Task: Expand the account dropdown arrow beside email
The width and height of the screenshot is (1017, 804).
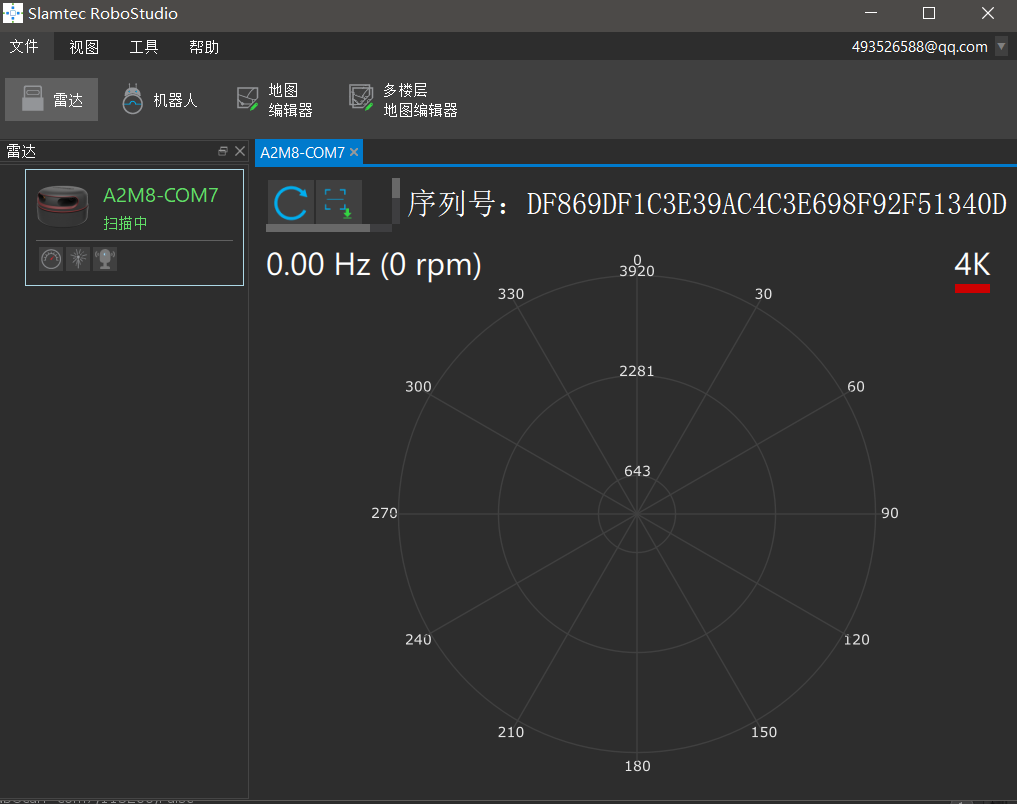Action: (x=1001, y=46)
